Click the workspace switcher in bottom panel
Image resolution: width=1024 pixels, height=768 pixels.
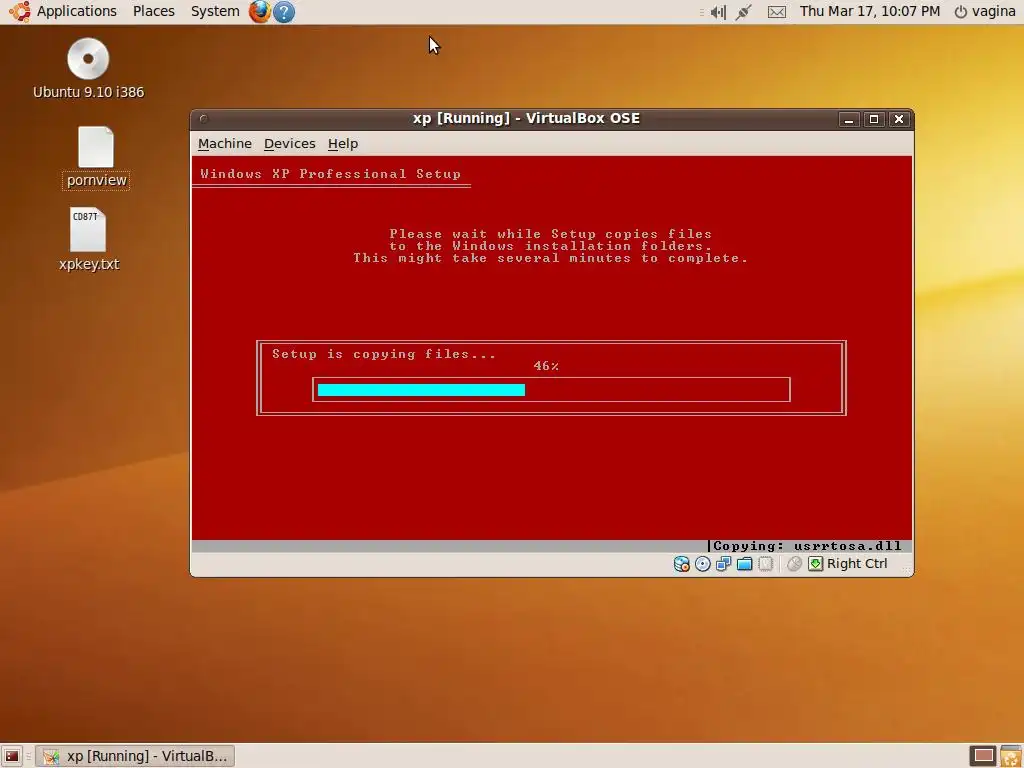click(x=983, y=756)
